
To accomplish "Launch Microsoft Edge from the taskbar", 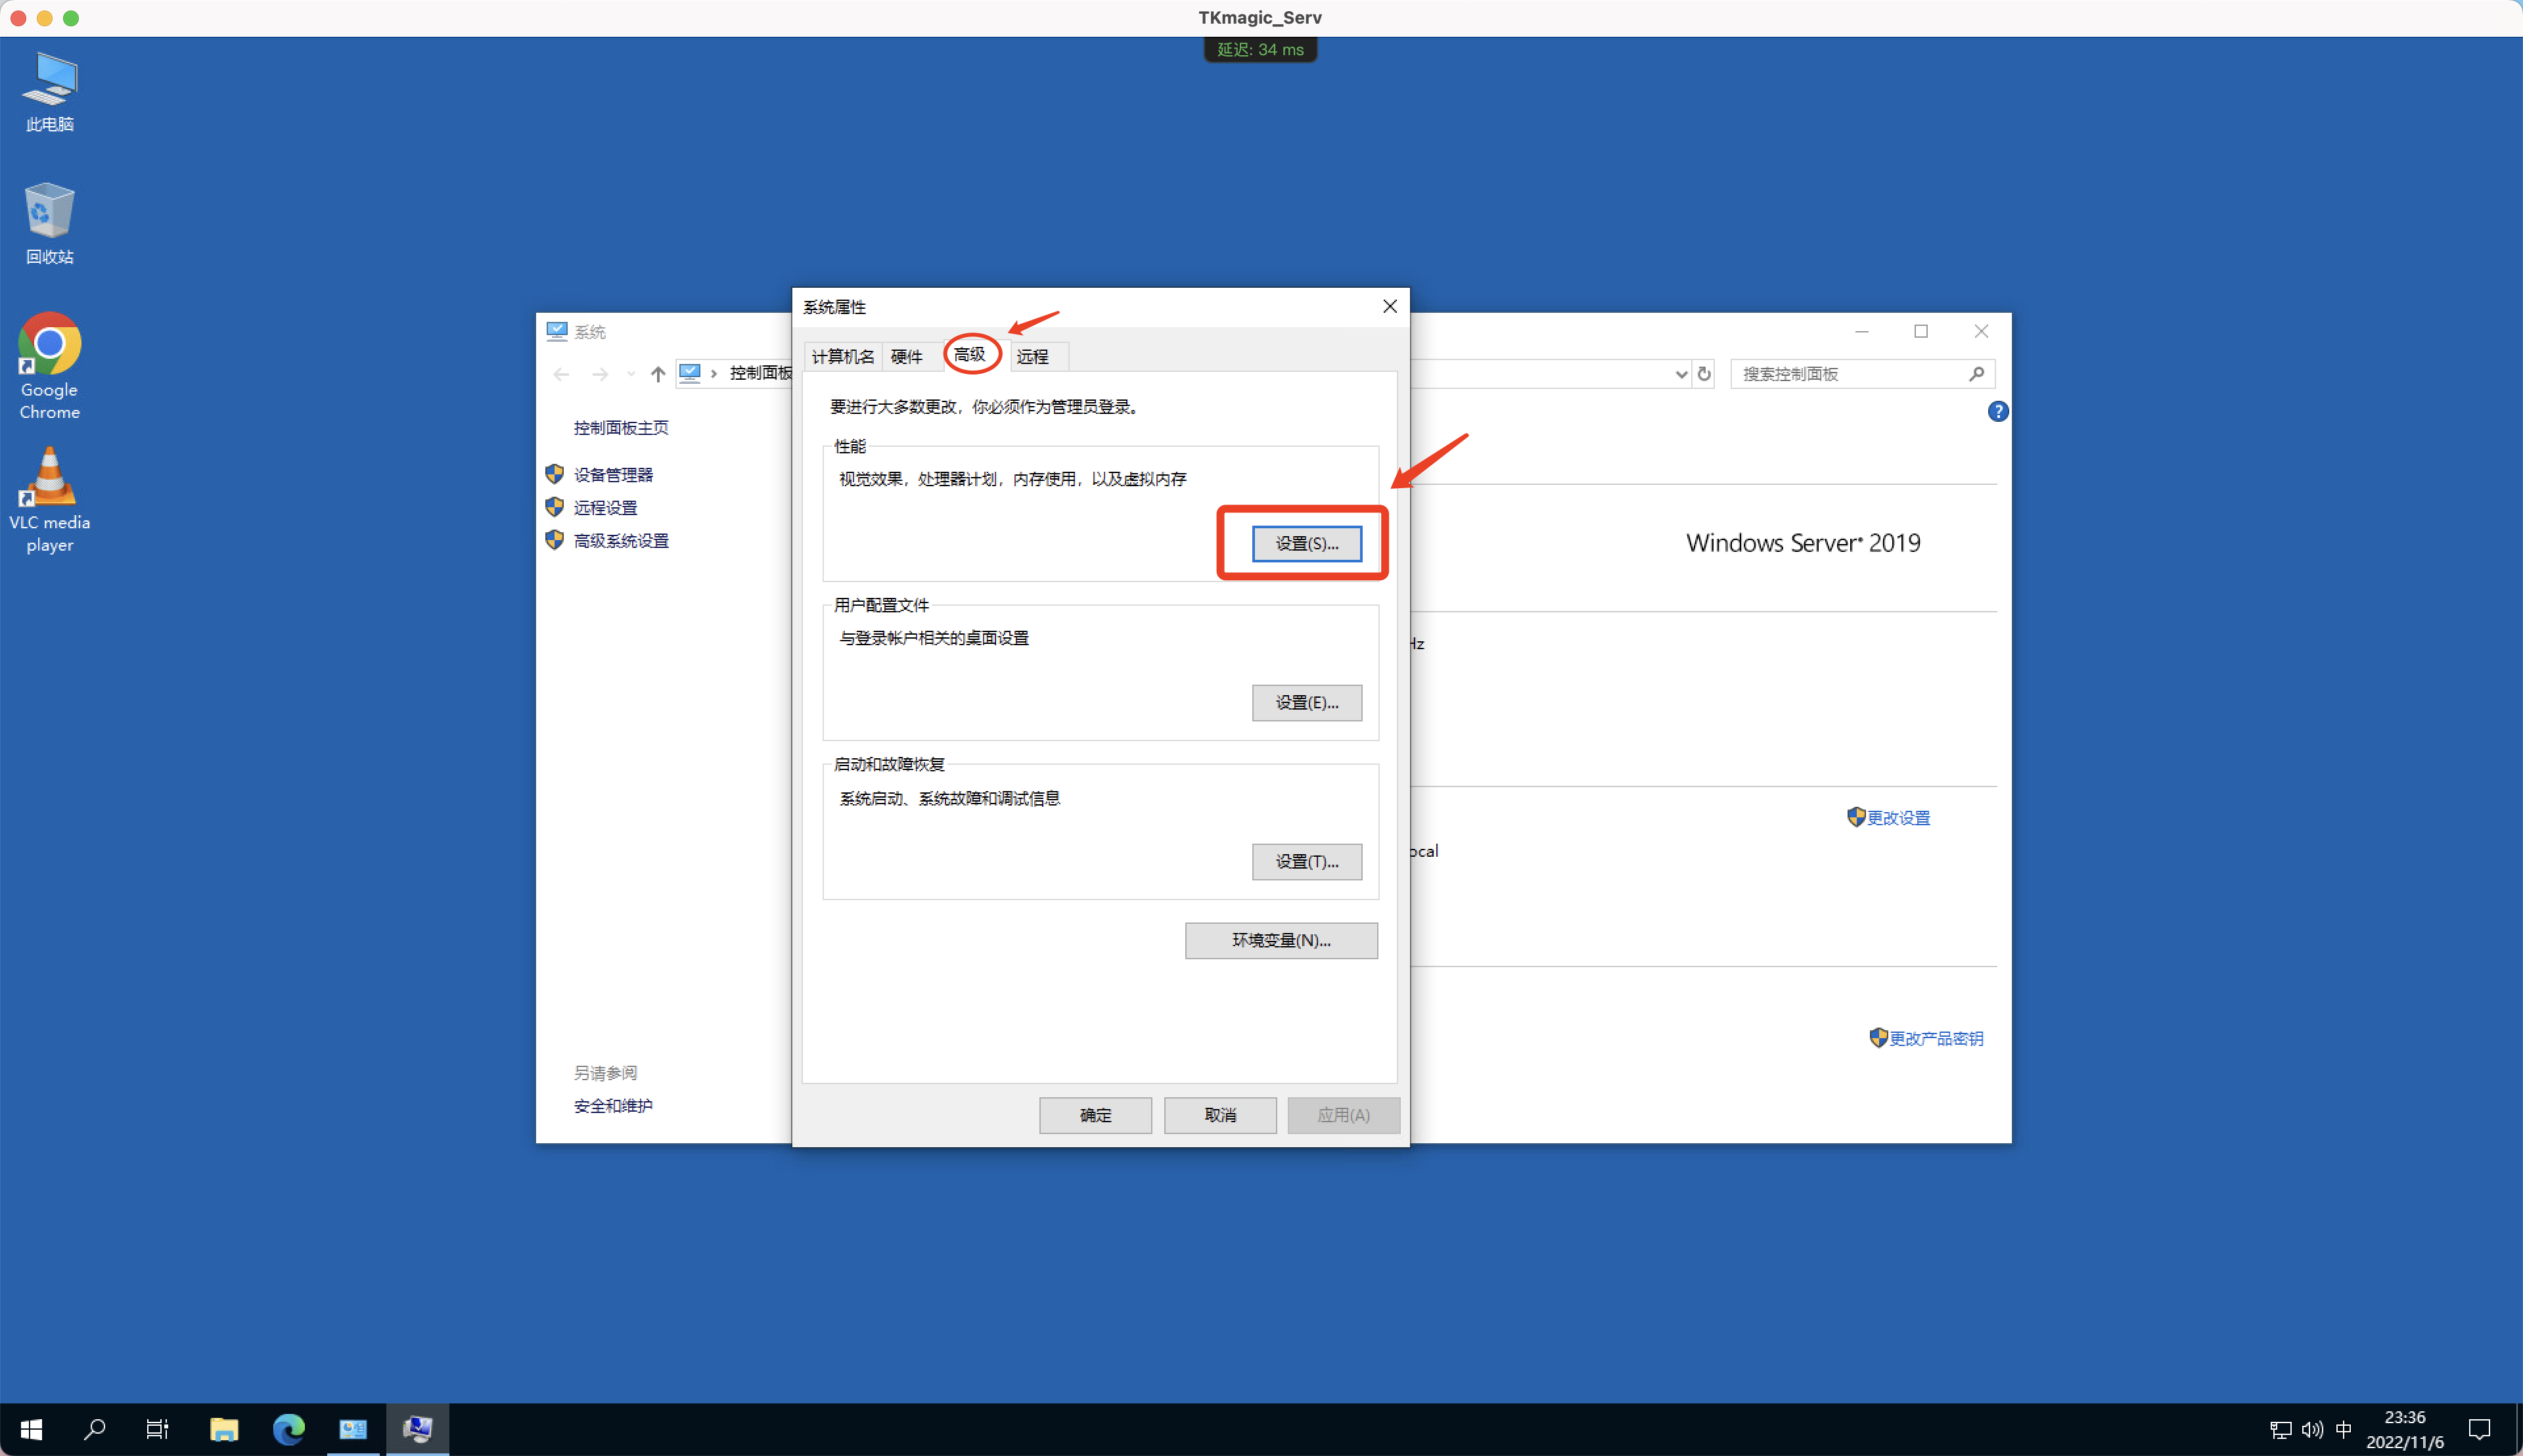I will [289, 1428].
